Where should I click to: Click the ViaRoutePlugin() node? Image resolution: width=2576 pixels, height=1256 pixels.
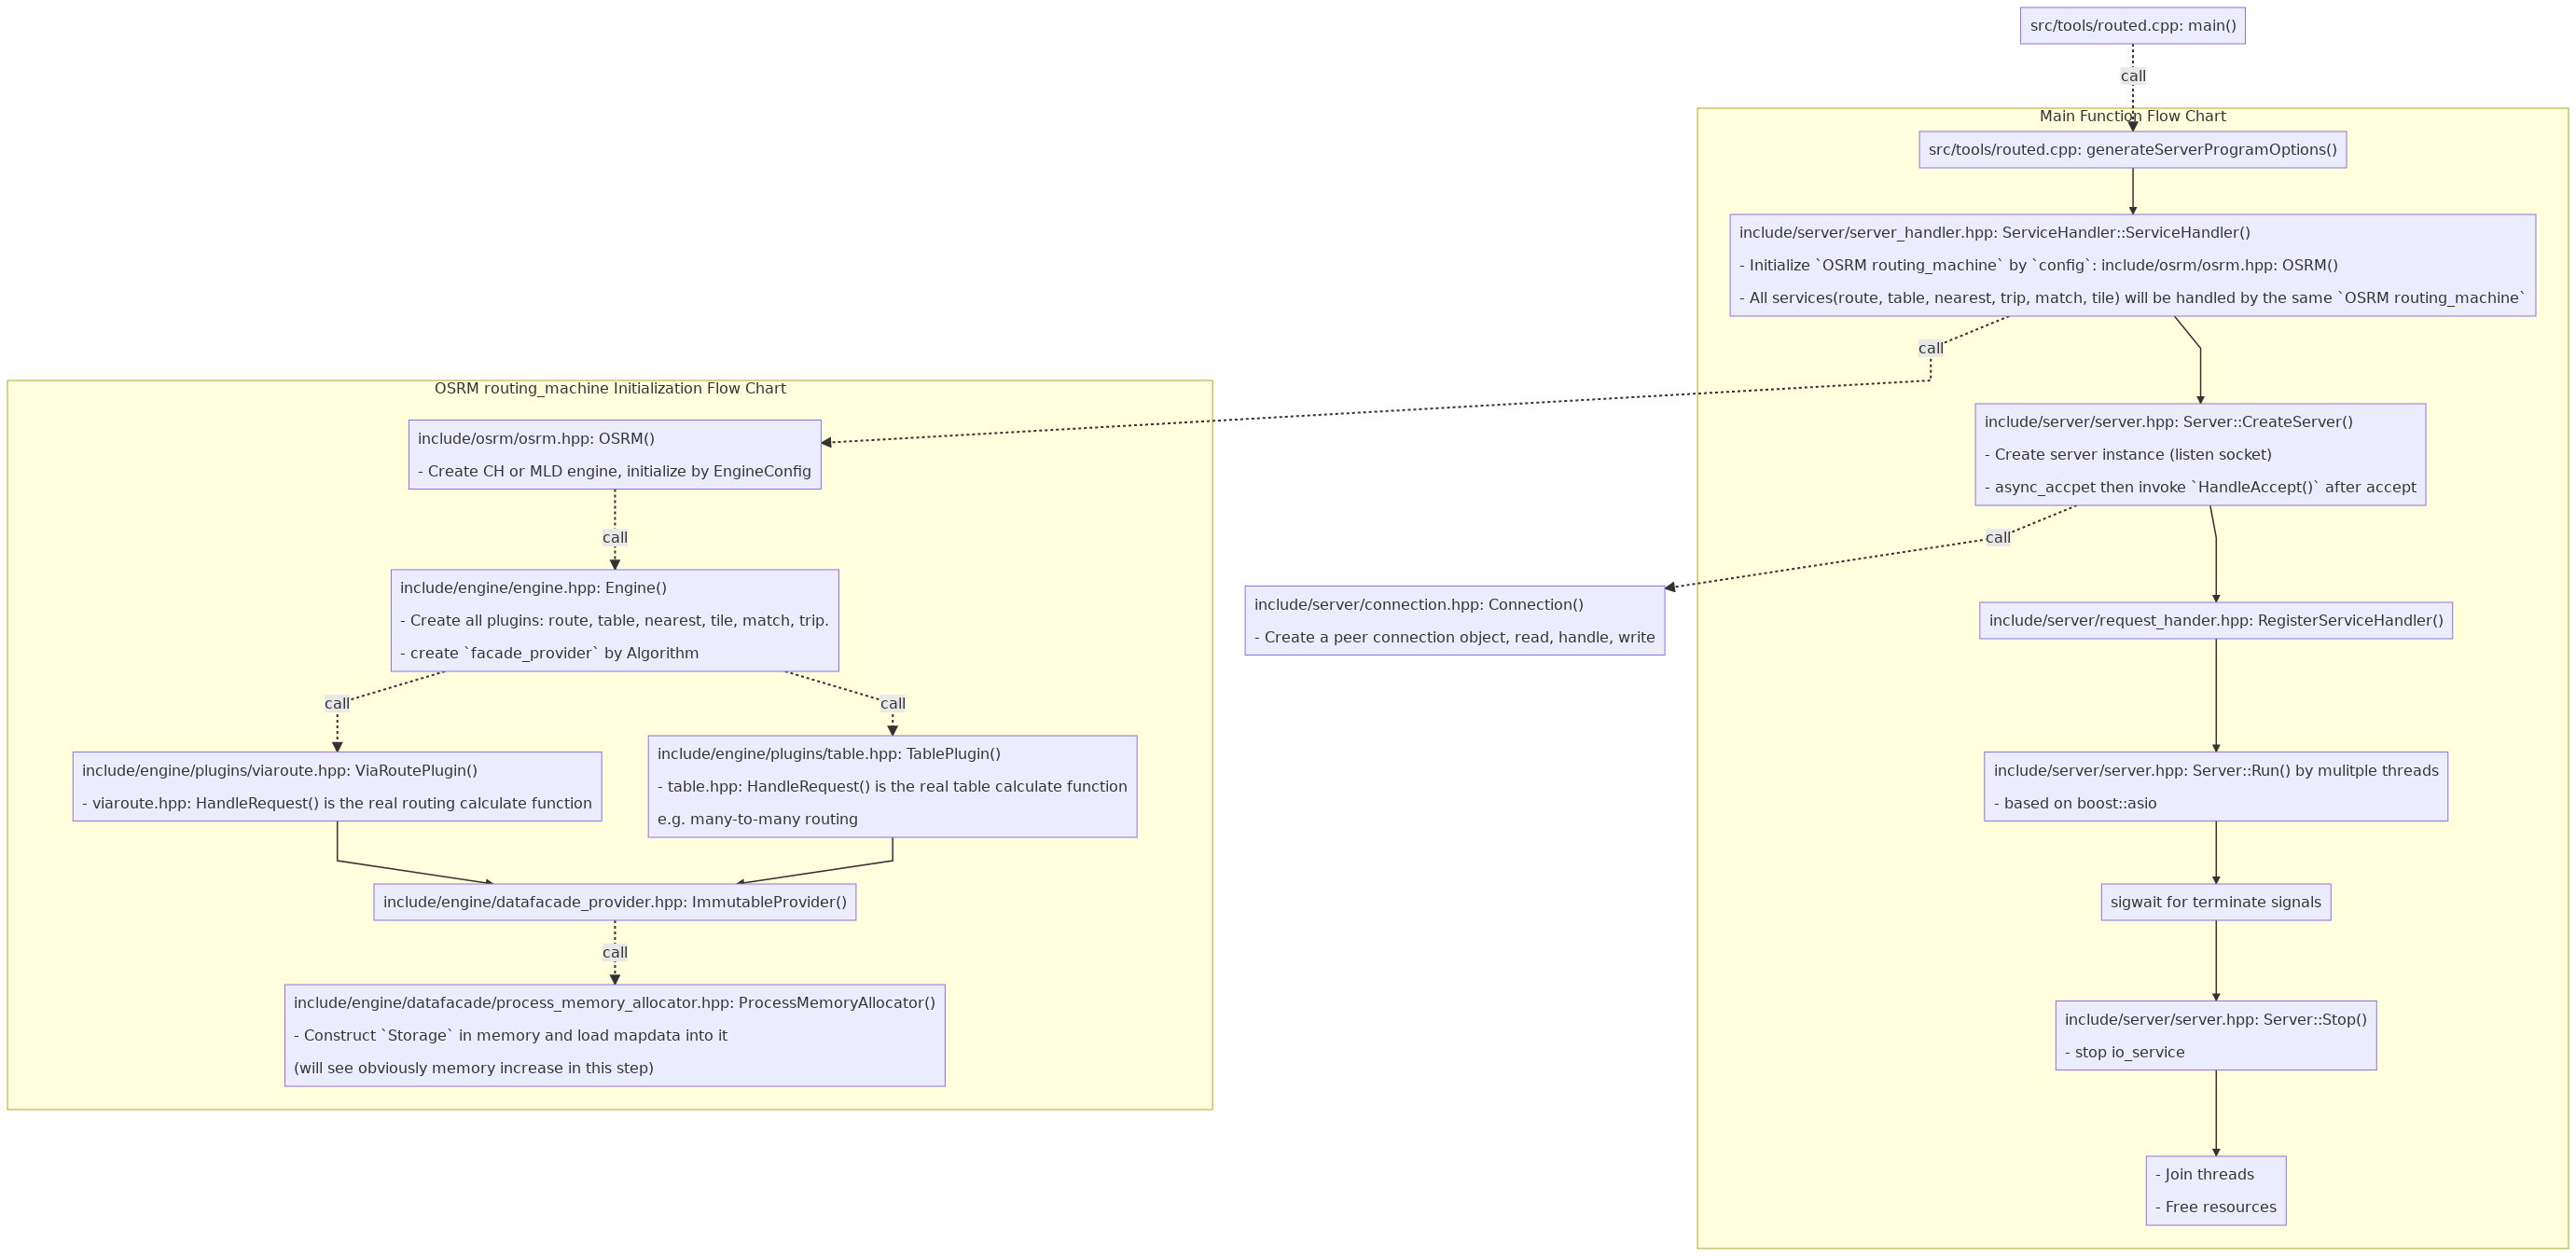tap(337, 787)
